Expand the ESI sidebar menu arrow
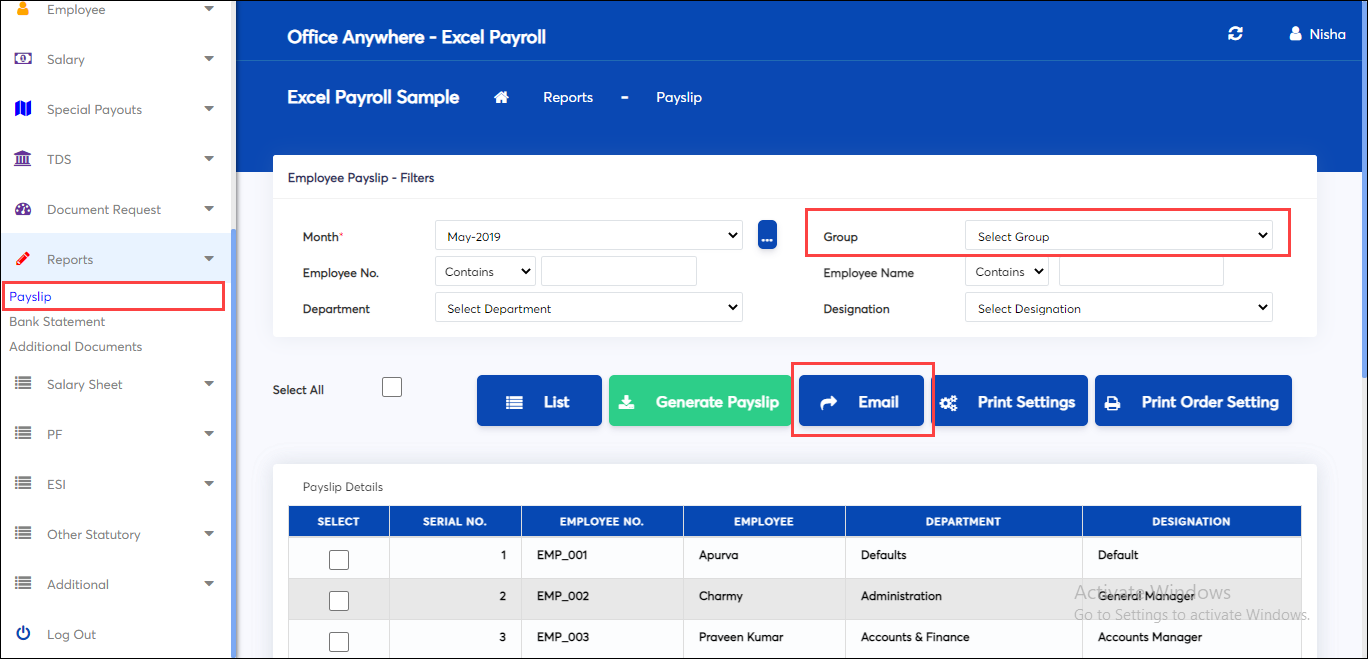 click(209, 484)
